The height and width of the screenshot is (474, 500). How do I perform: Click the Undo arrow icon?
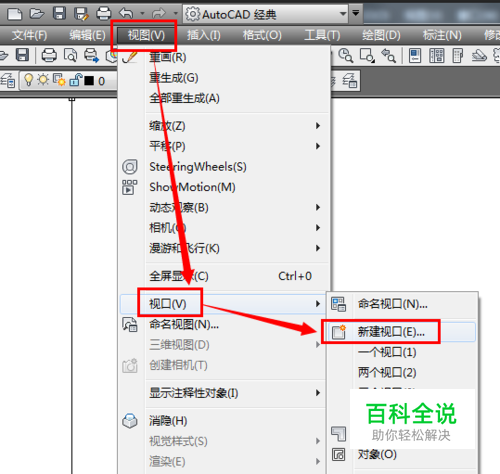coord(126,14)
